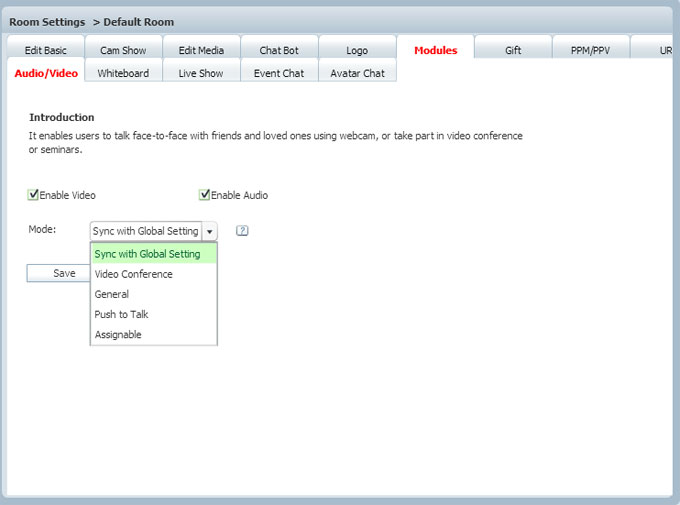Viewport: 680px width, 505px height.
Task: Toggle the Enable Video checkbox
Action: click(x=34, y=195)
